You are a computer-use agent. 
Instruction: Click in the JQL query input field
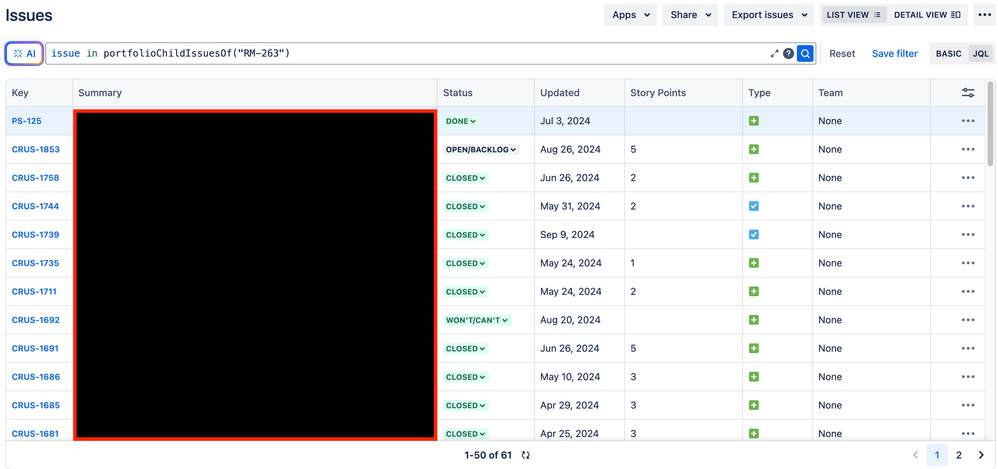pos(407,53)
